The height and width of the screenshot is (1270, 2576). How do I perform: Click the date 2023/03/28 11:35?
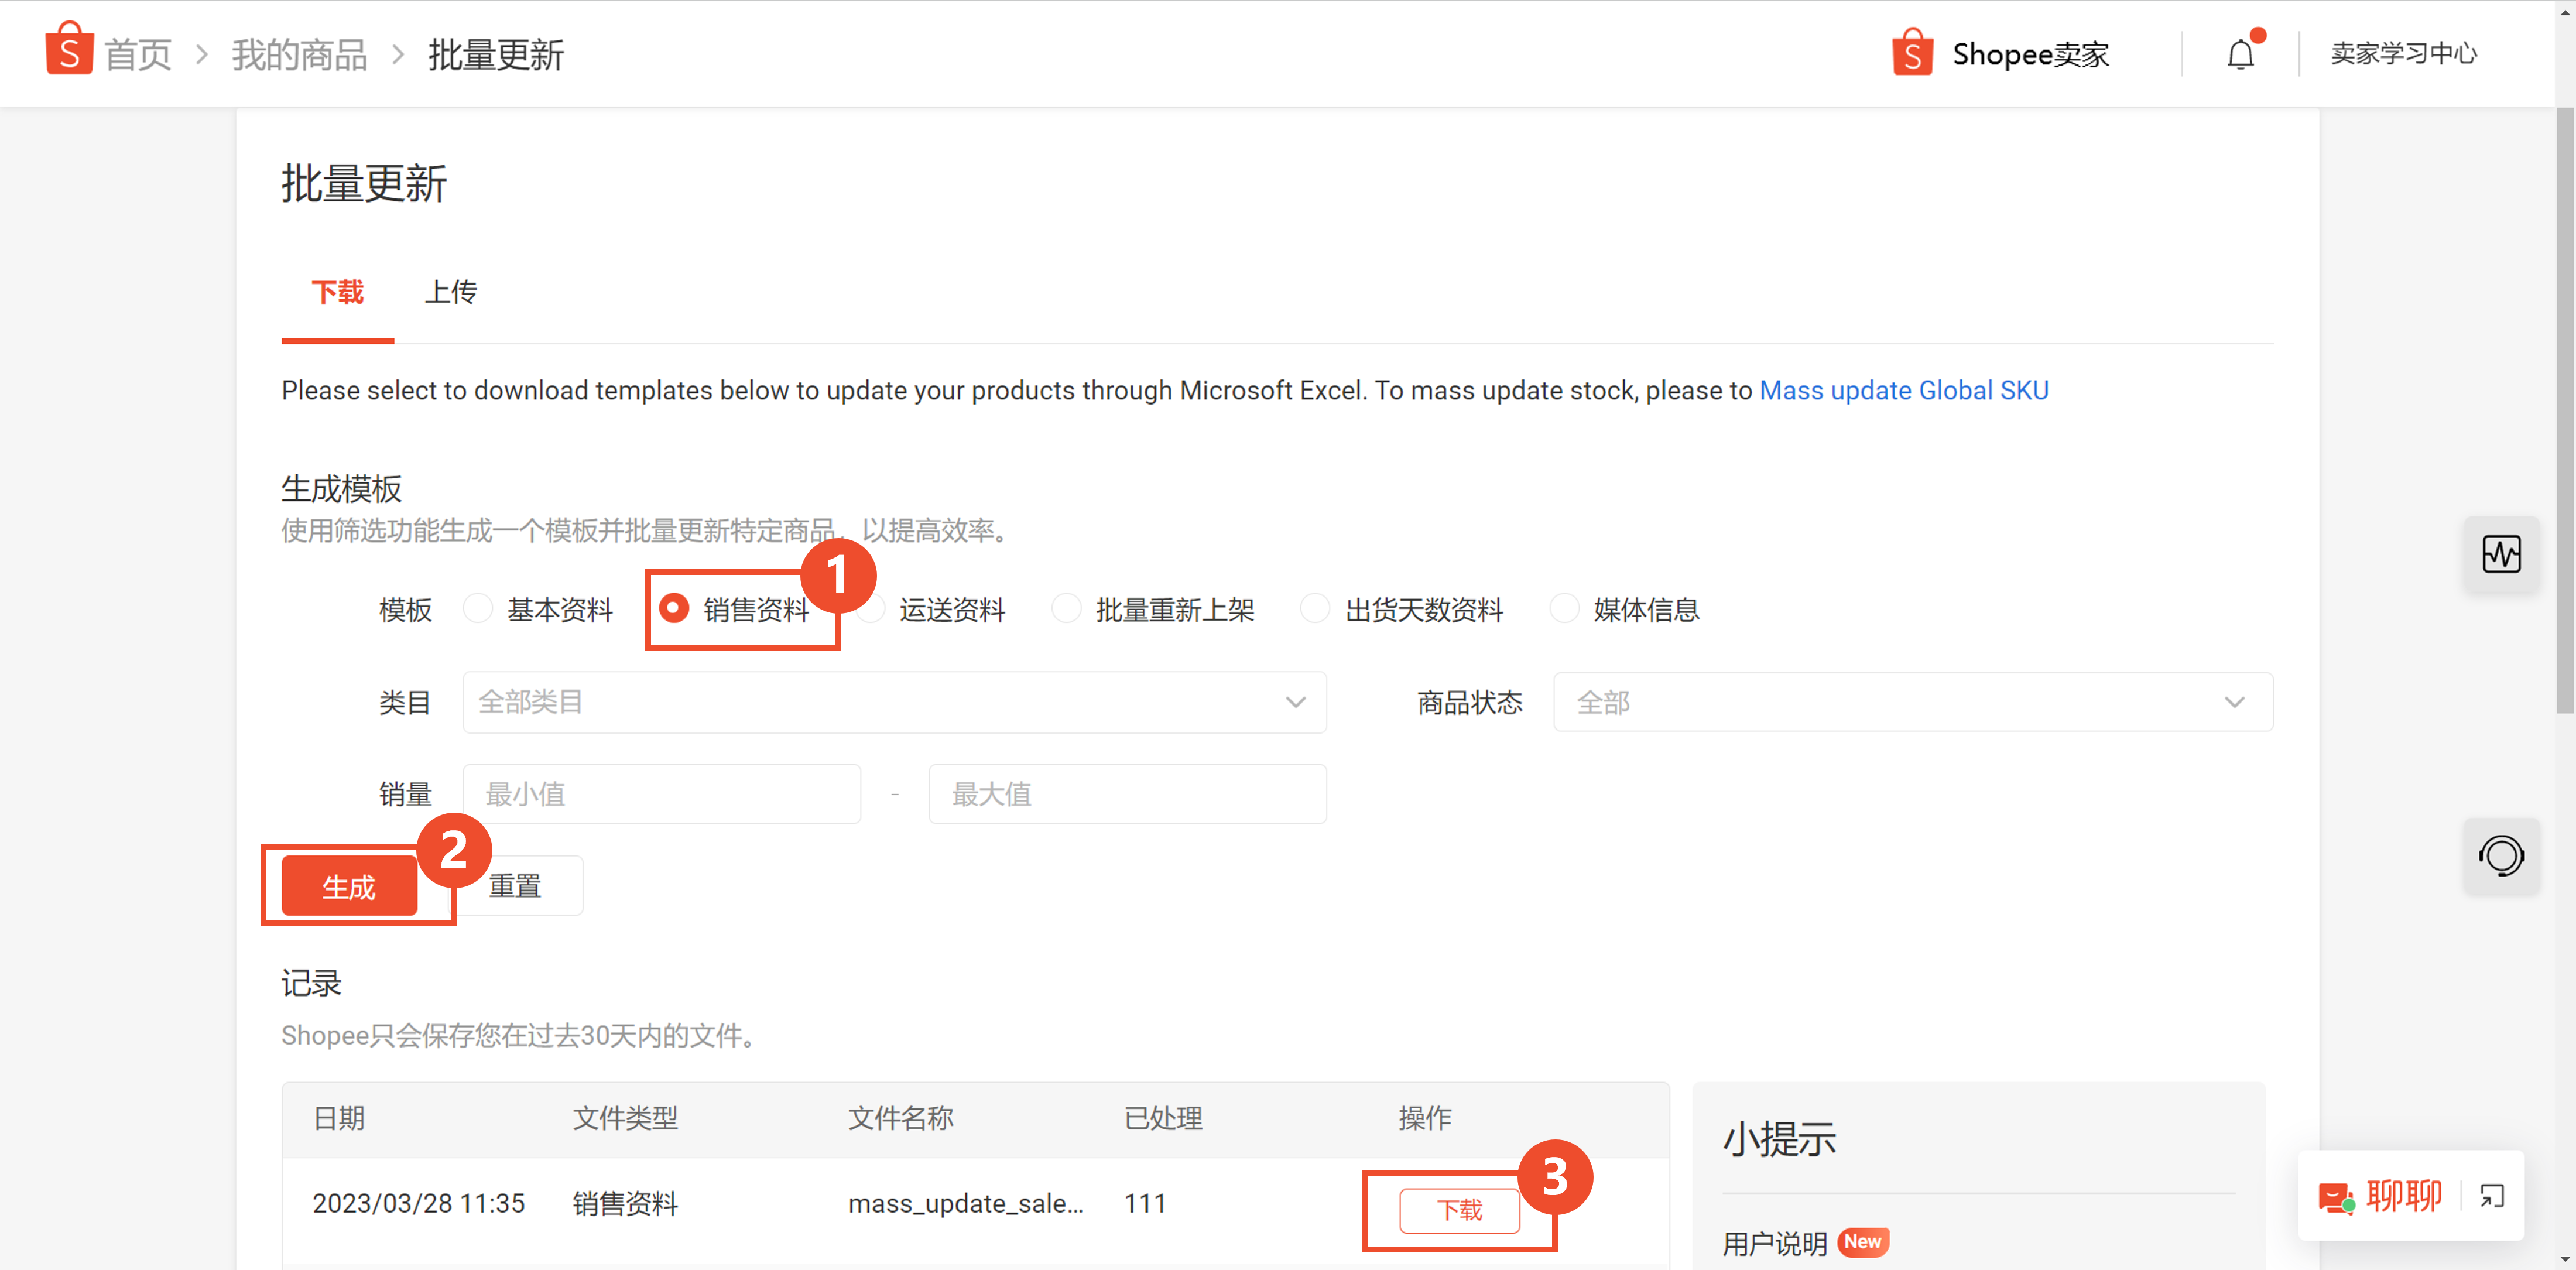(x=418, y=1203)
